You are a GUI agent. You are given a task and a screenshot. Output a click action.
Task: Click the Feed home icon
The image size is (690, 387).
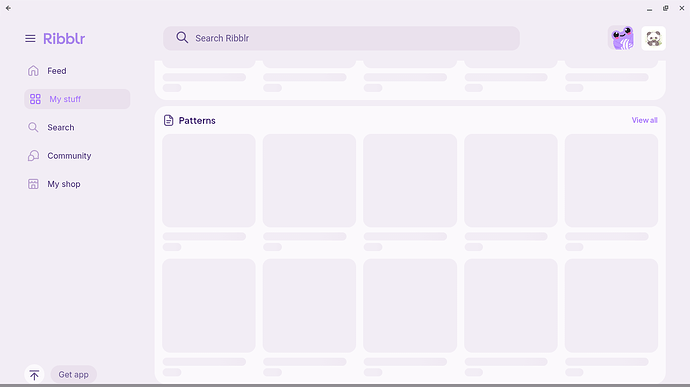point(33,71)
